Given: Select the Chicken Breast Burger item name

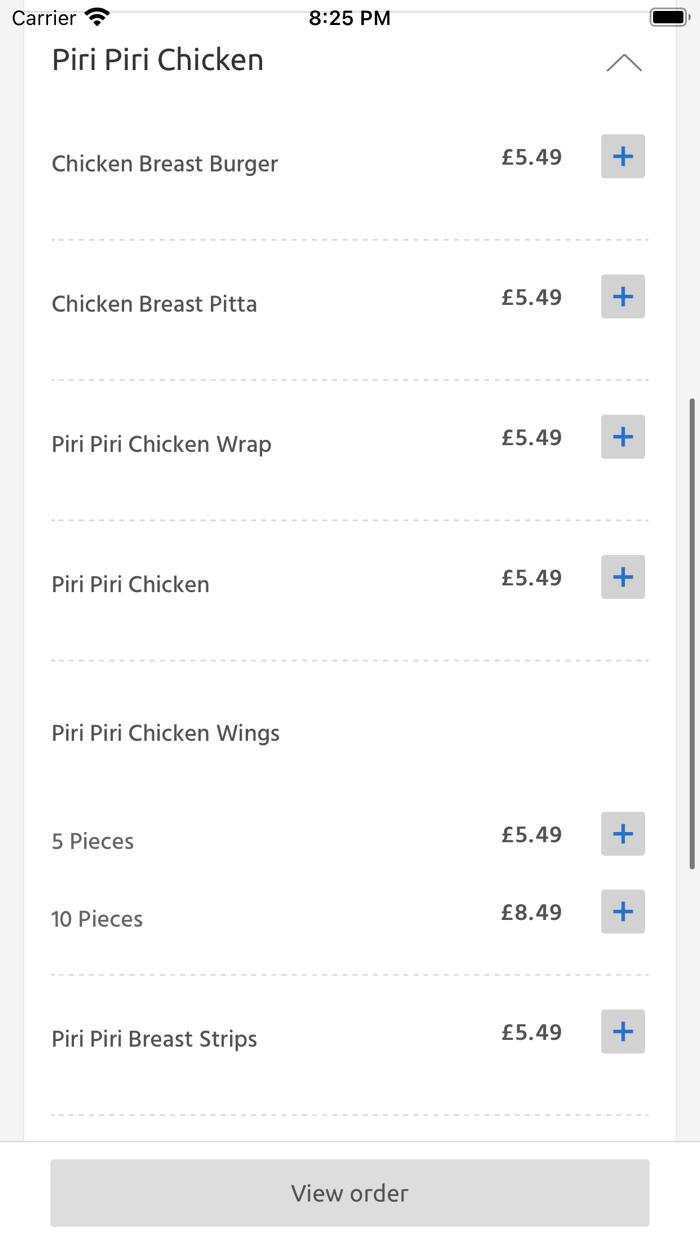Looking at the screenshot, I should click(164, 163).
